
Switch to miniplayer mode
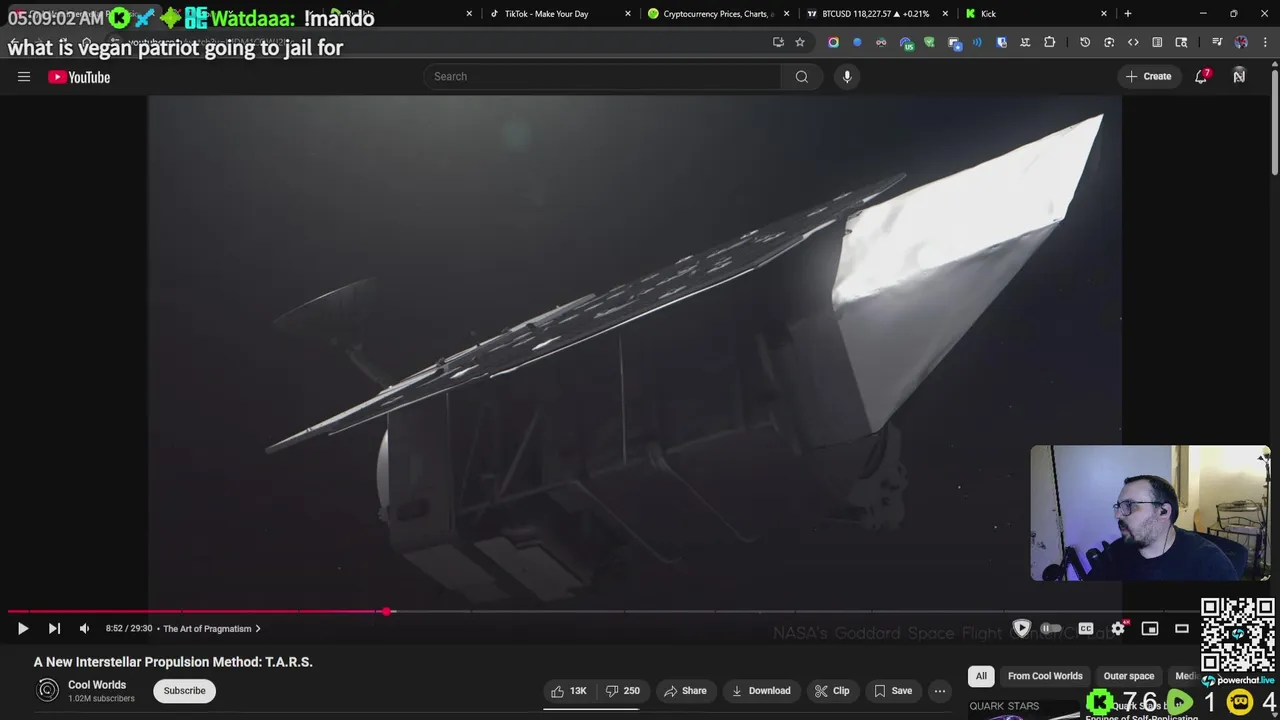1150,629
